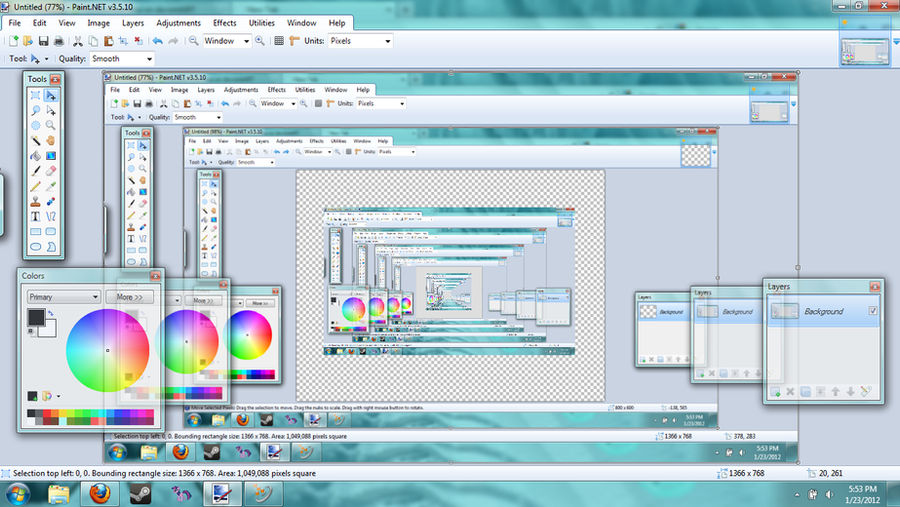900x507 pixels.
Task: Select Text tool in outermost Tools window
Action: coord(36,216)
